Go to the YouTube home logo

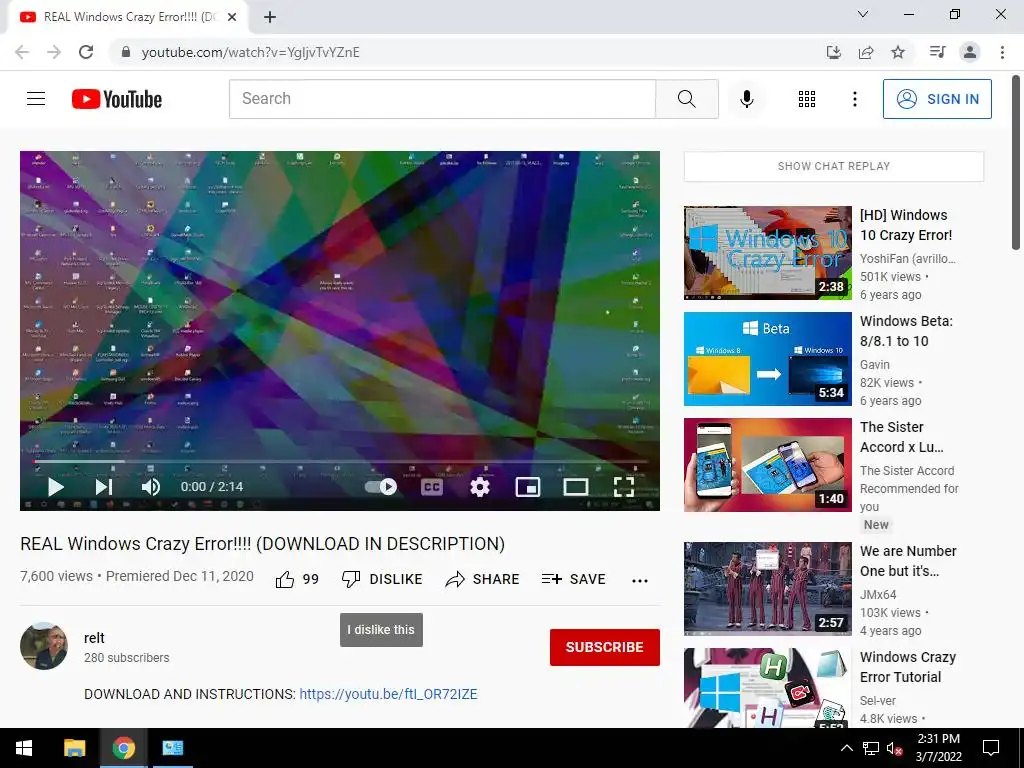click(x=117, y=99)
